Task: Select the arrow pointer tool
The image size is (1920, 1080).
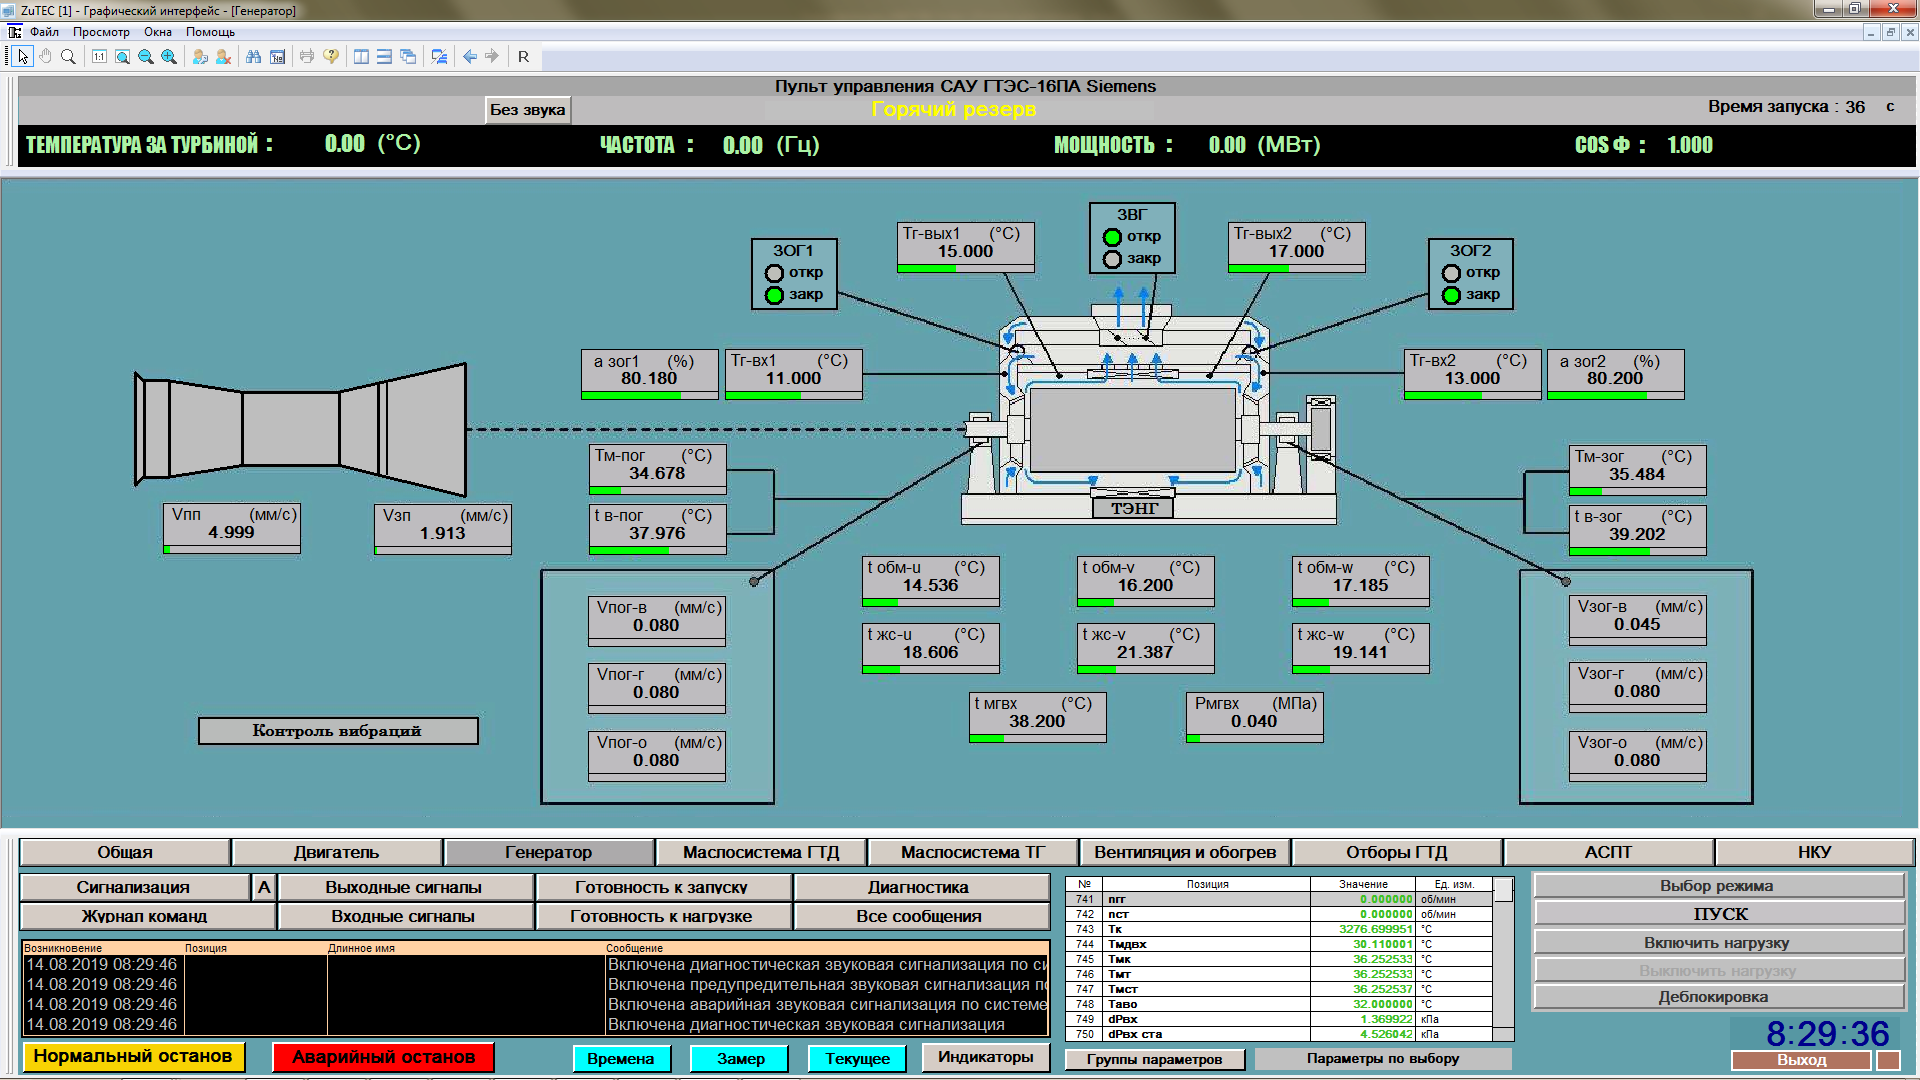Action: (23, 57)
